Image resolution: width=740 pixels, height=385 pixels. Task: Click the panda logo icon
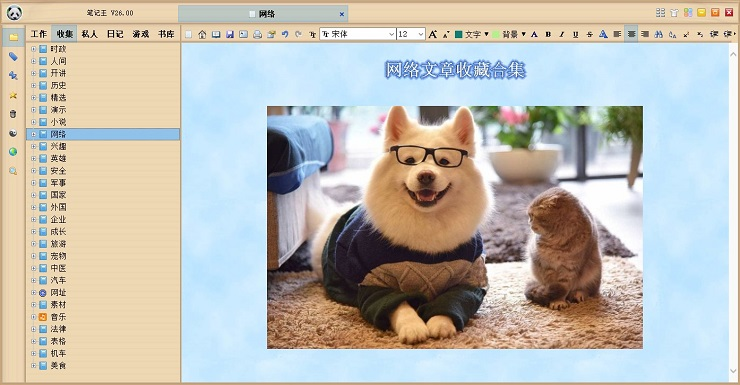click(15, 13)
